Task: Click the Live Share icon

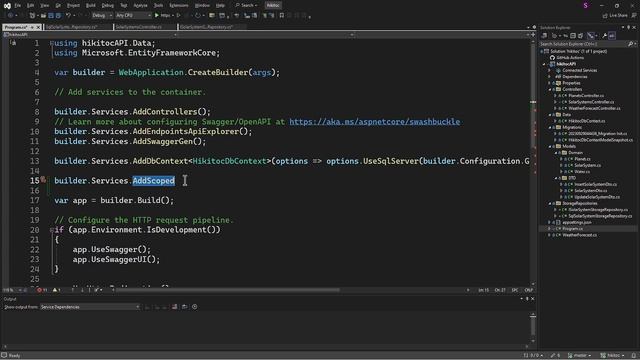Action: coord(605,16)
